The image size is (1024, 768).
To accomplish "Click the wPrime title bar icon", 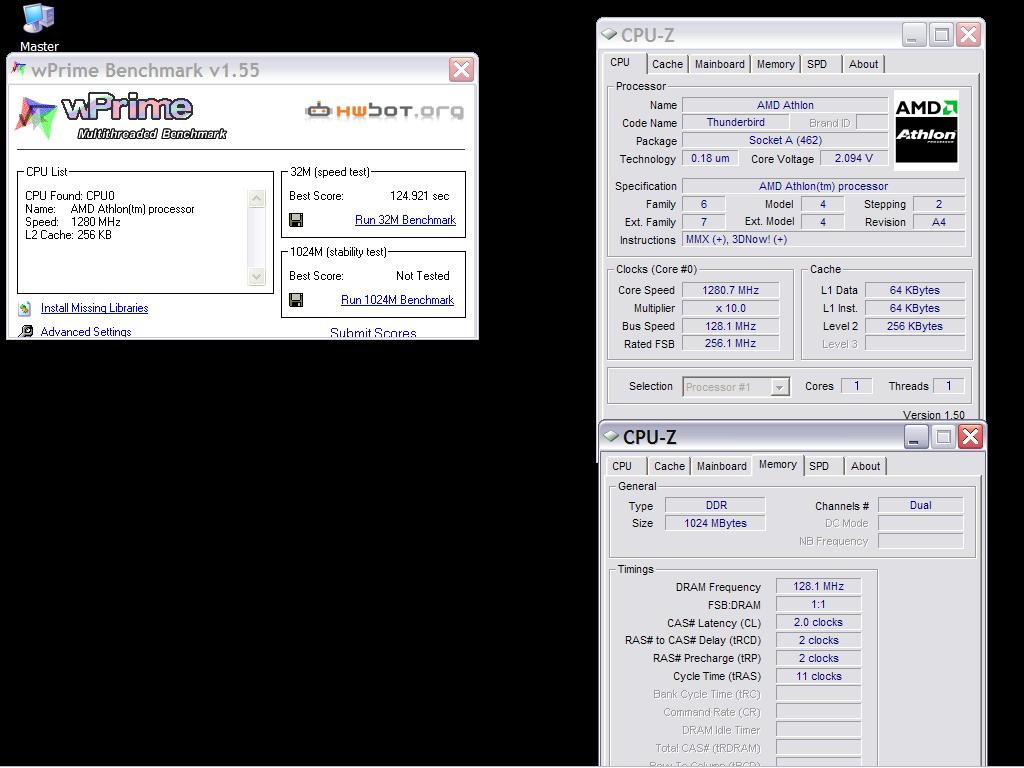I will point(19,69).
